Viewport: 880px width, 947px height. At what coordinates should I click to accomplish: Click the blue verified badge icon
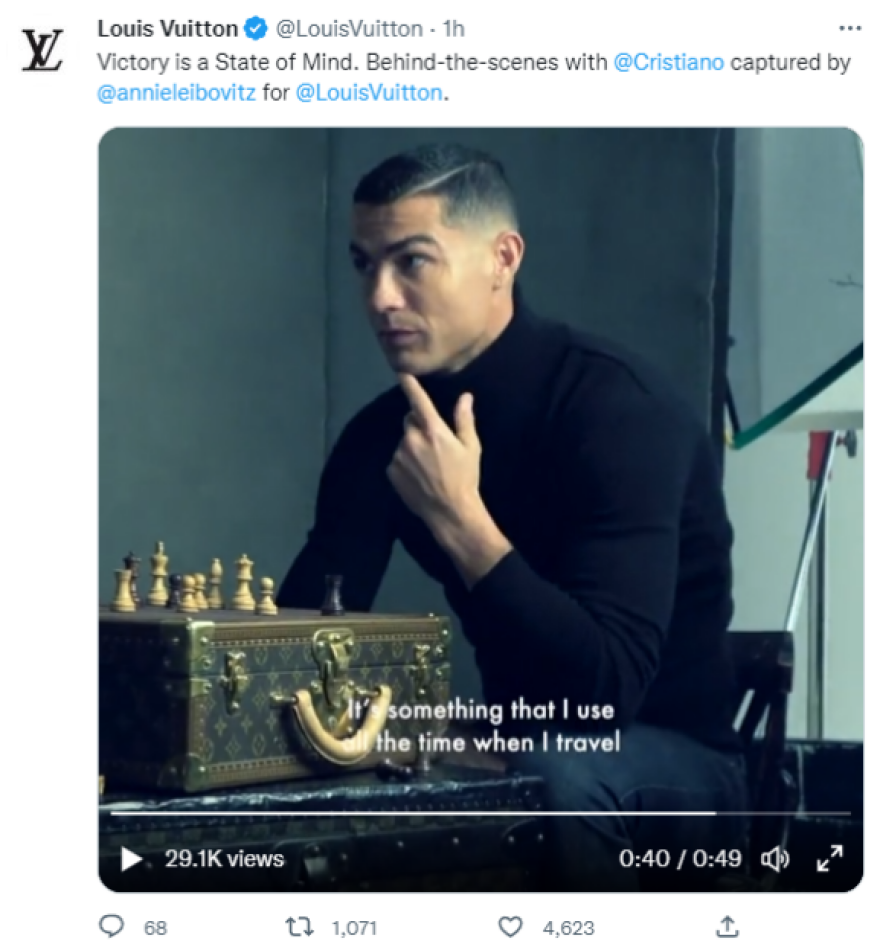pyautogui.click(x=256, y=28)
